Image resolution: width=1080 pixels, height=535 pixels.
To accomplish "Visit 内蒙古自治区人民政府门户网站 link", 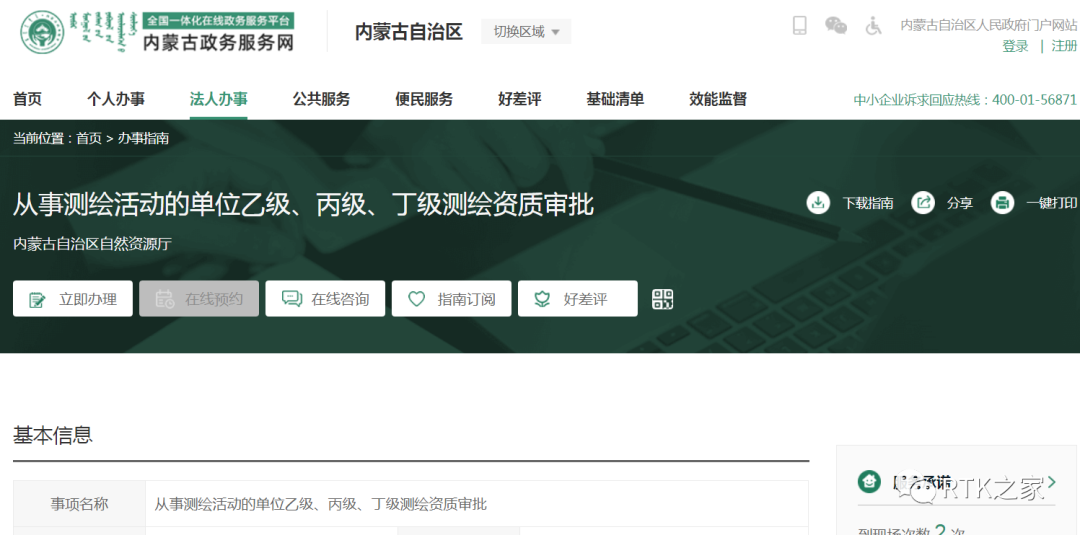I will [989, 25].
